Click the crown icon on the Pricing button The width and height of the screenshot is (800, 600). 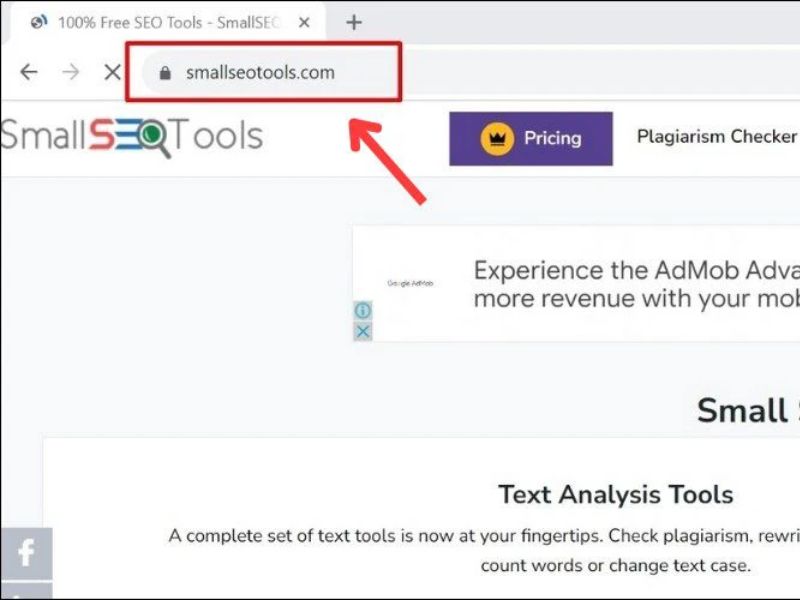494,139
